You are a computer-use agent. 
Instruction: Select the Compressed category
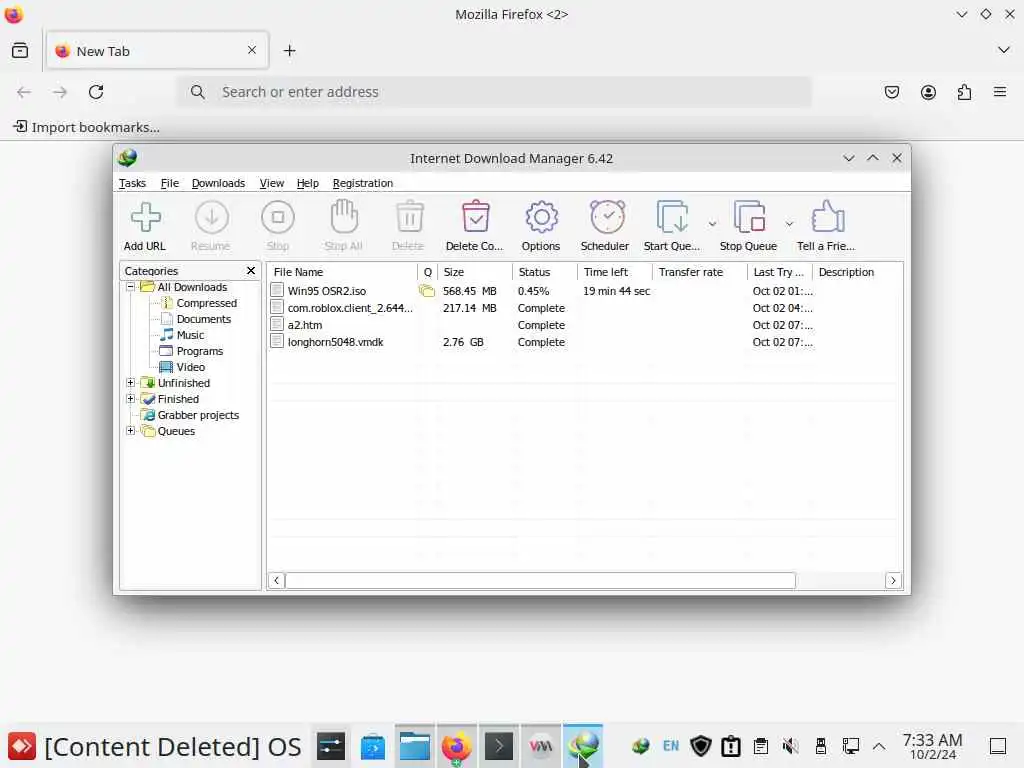tap(206, 303)
